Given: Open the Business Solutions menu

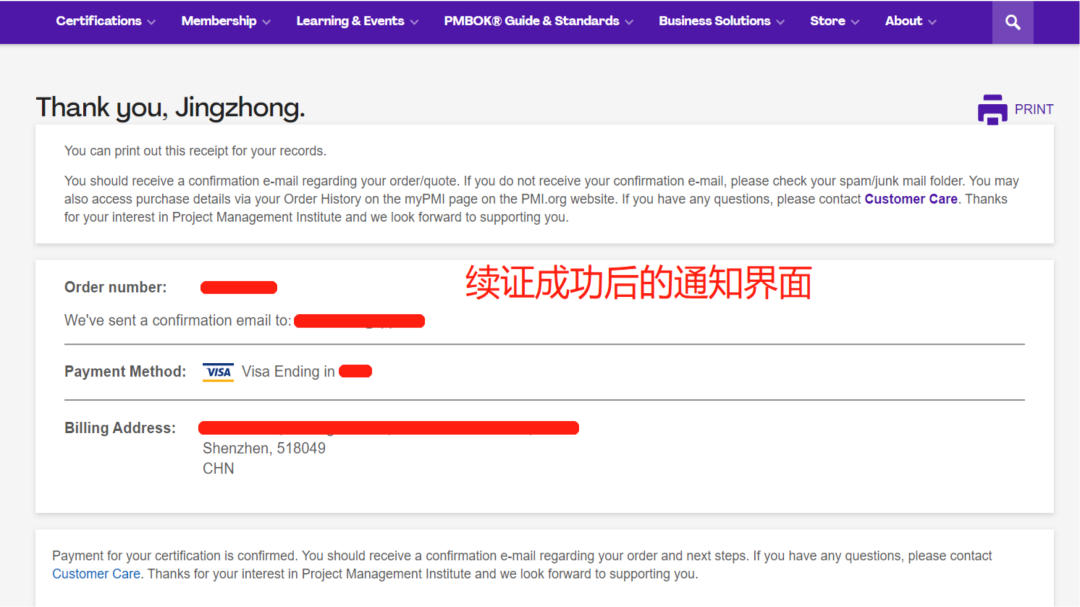Looking at the screenshot, I should 714,21.
